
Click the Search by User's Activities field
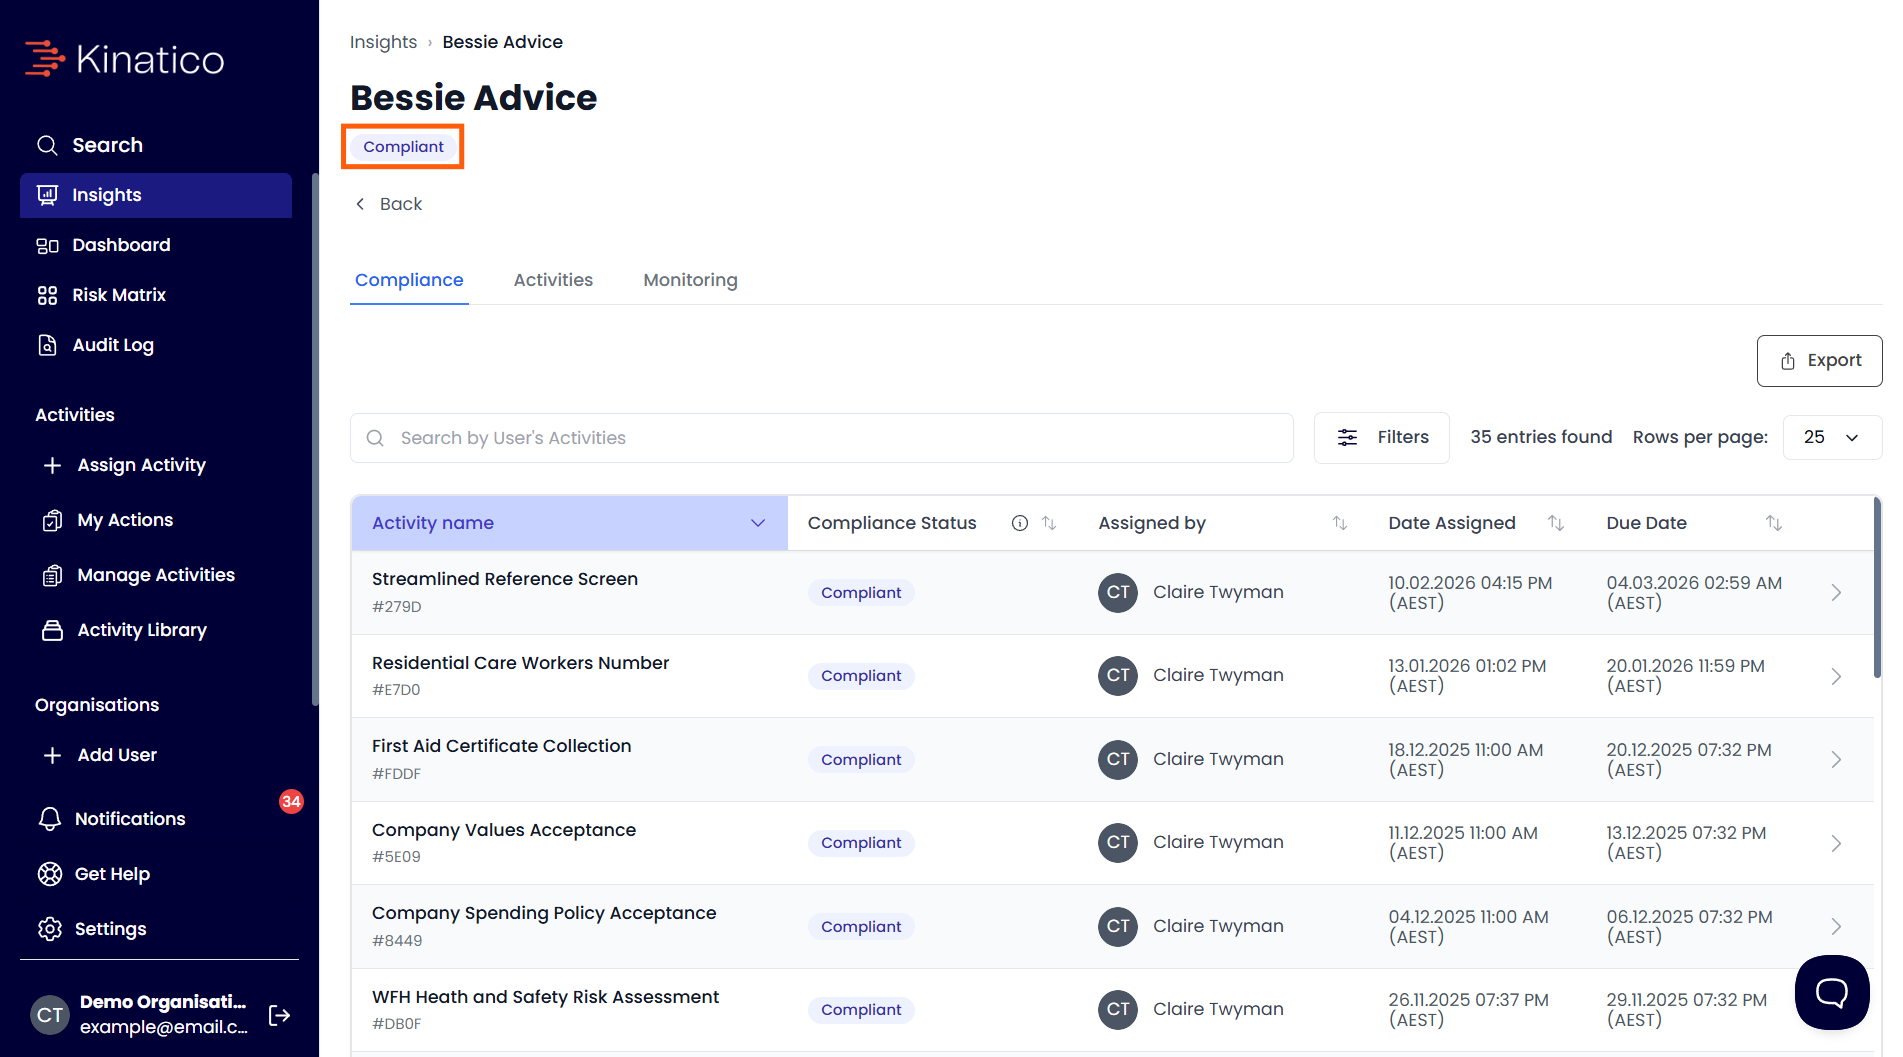tap(821, 438)
